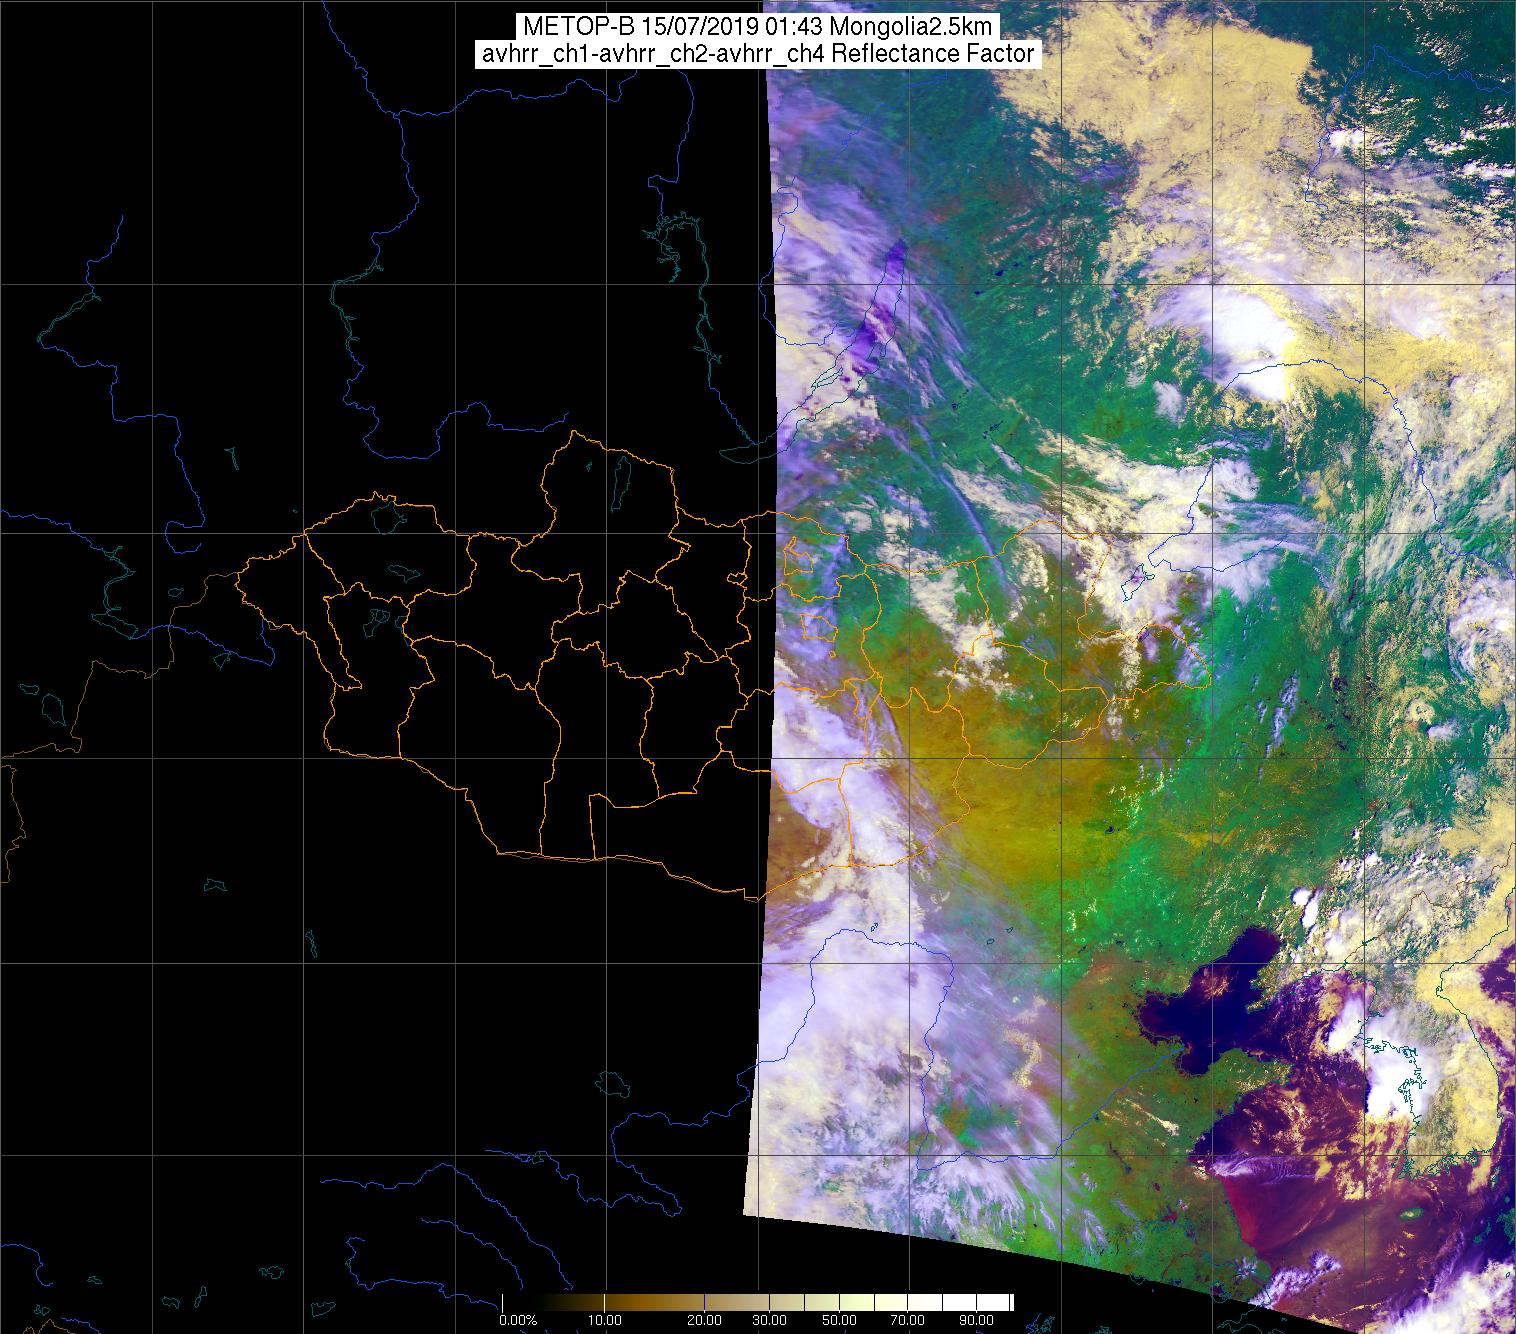Click the '50.00' colorbar label
This screenshot has height=1334, width=1516.
[x=840, y=1321]
